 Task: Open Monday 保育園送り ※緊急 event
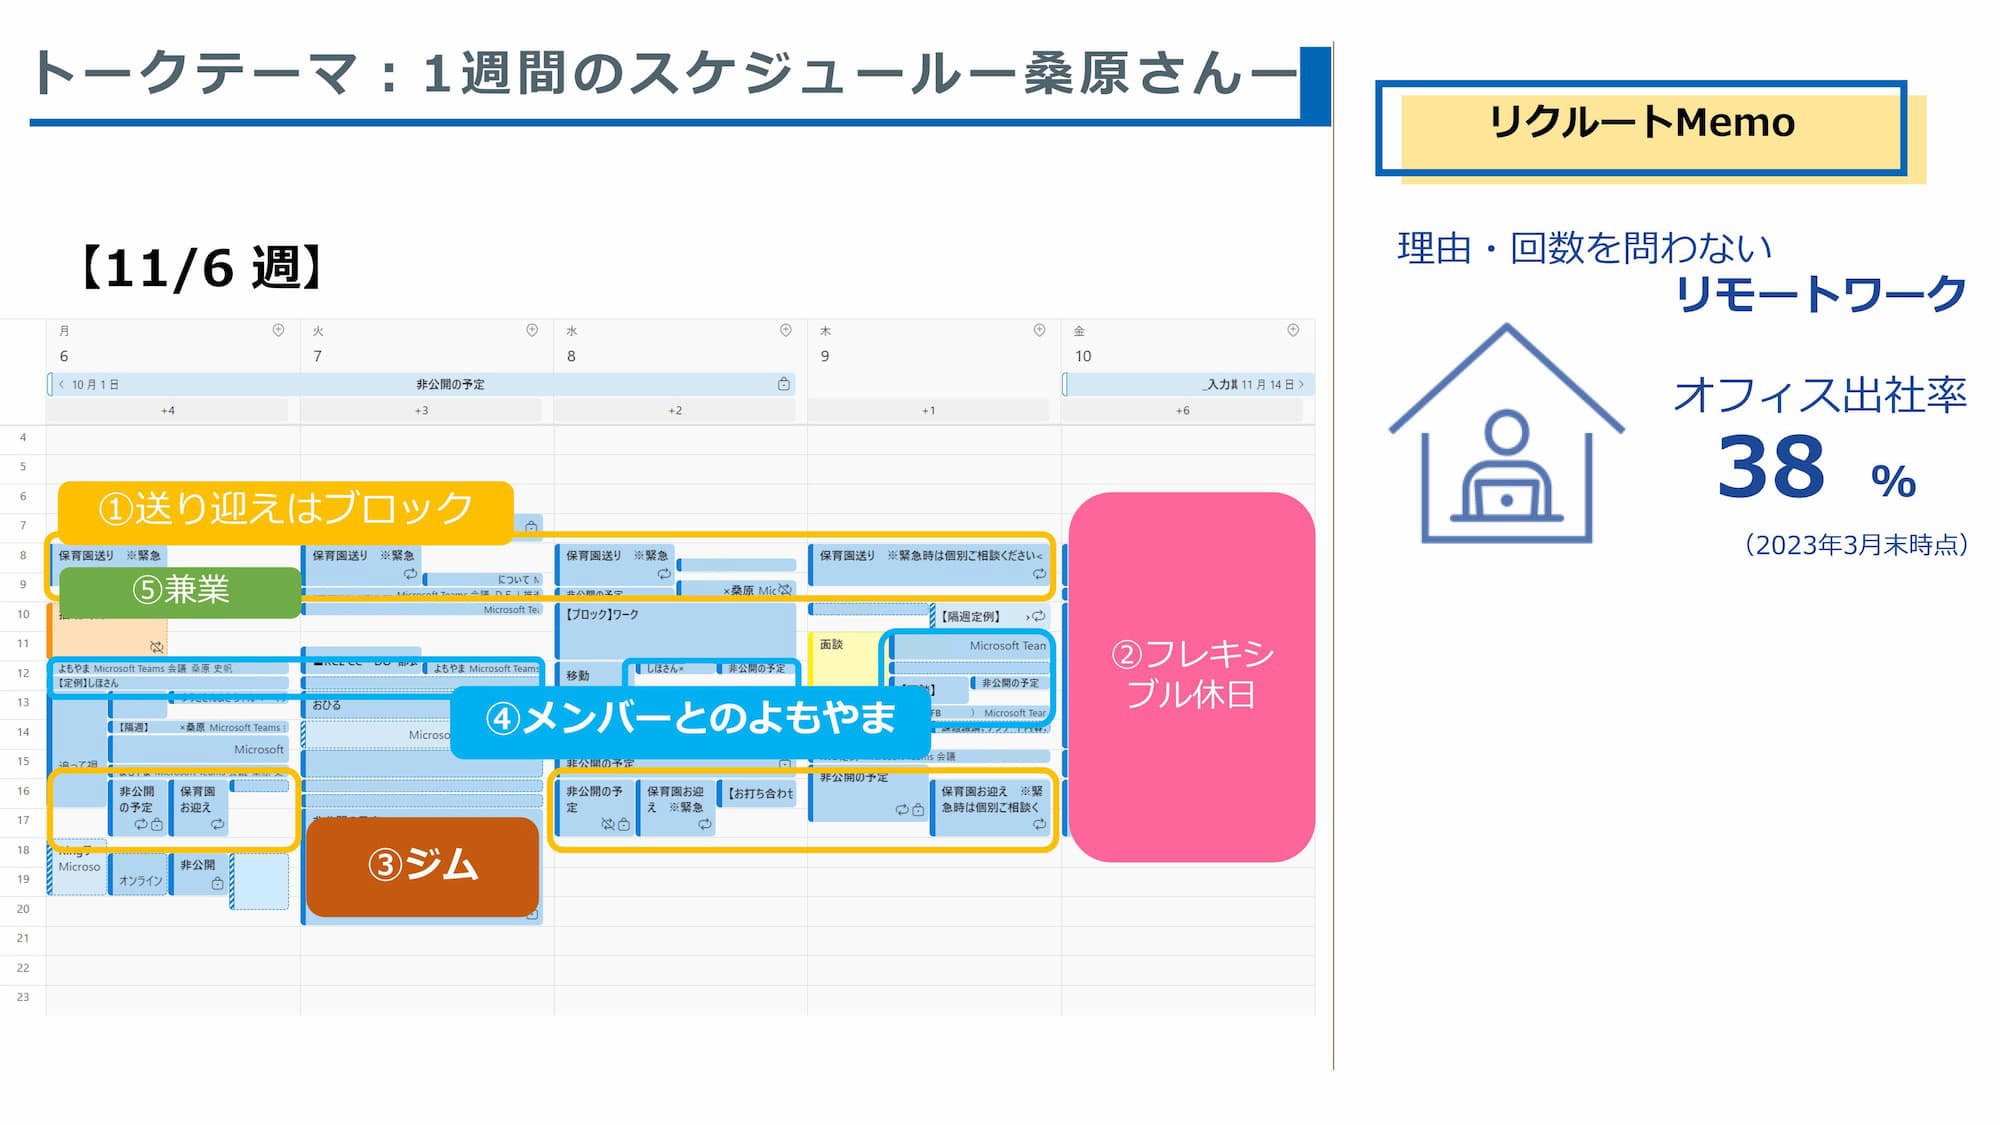109,556
